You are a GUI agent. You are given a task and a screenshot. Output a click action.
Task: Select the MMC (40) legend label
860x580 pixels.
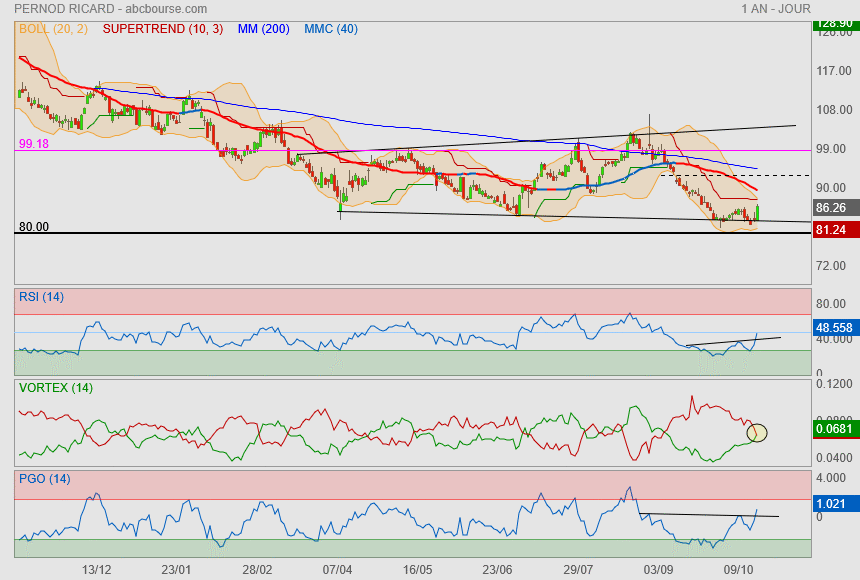pos(330,29)
